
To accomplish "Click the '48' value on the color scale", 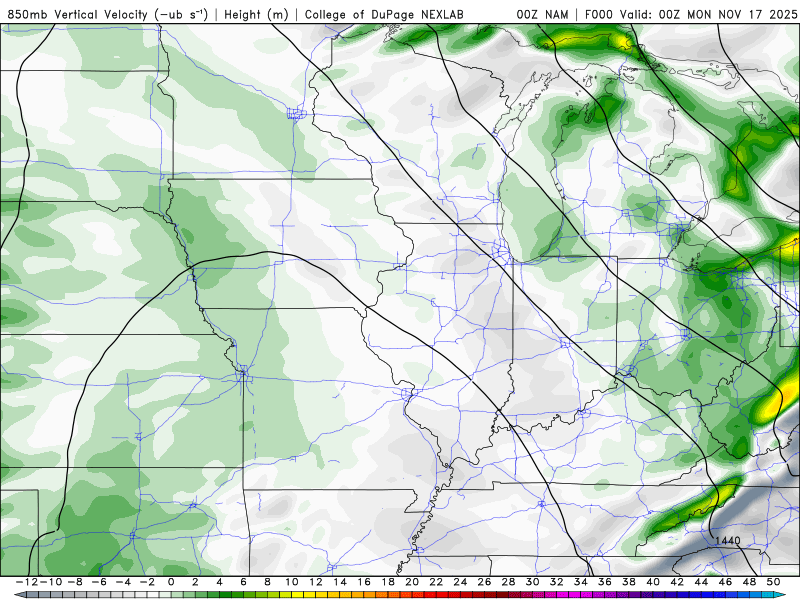I will 749,582.
